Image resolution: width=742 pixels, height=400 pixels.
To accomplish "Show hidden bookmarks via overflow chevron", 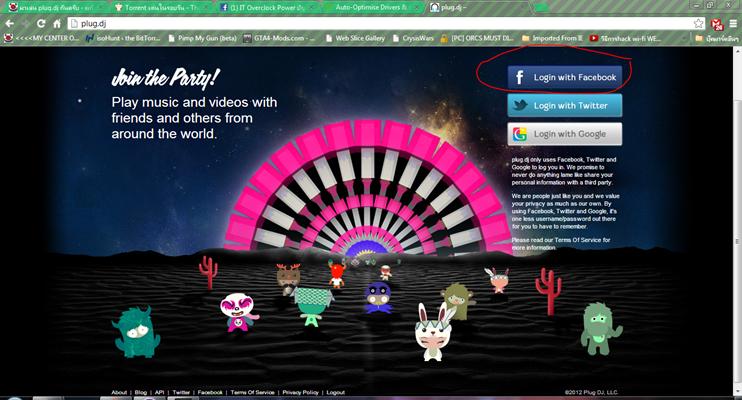I will click(683, 38).
